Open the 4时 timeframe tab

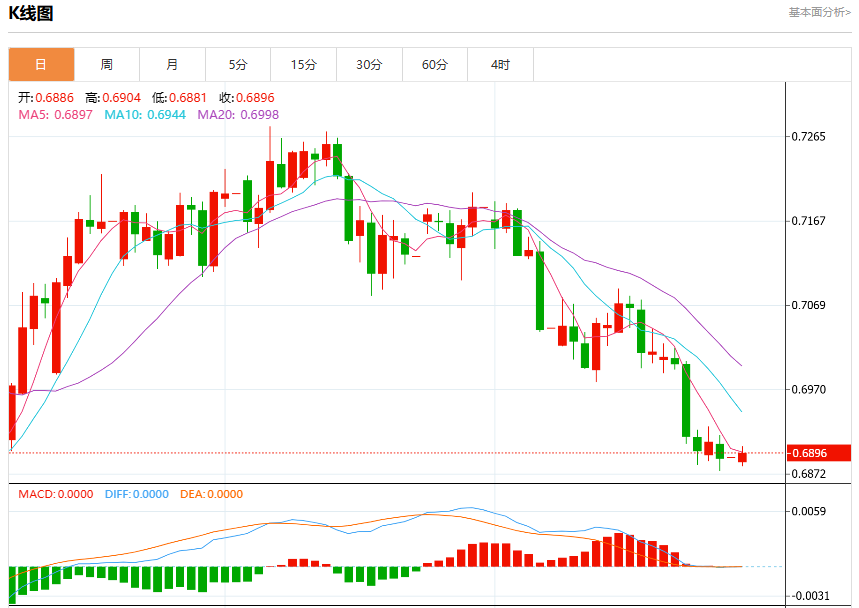500,65
